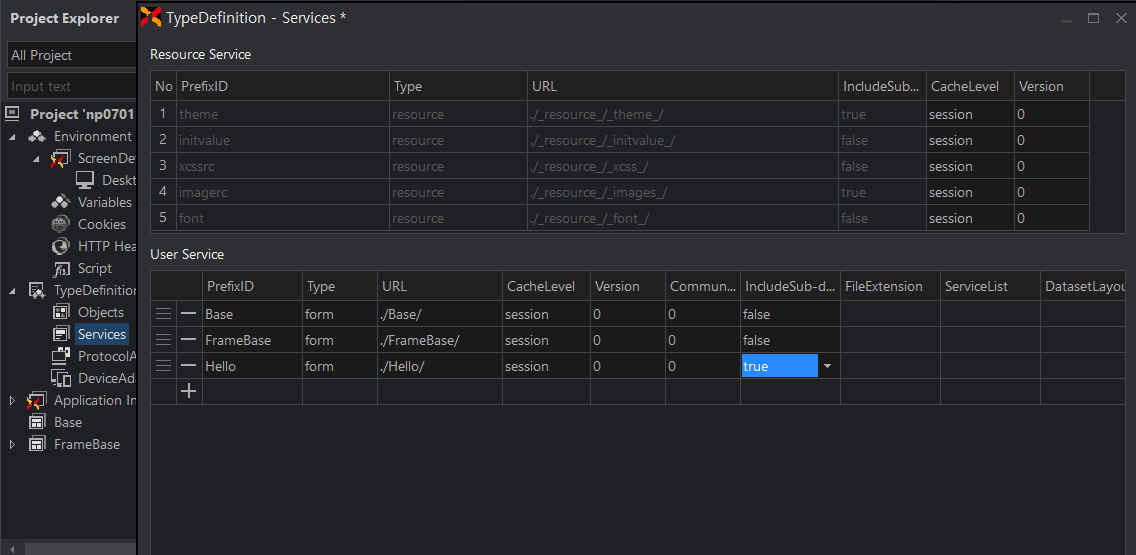Click the selected true IncludeSub-directory value of Hello
The image size is (1136, 555).
[780, 366]
